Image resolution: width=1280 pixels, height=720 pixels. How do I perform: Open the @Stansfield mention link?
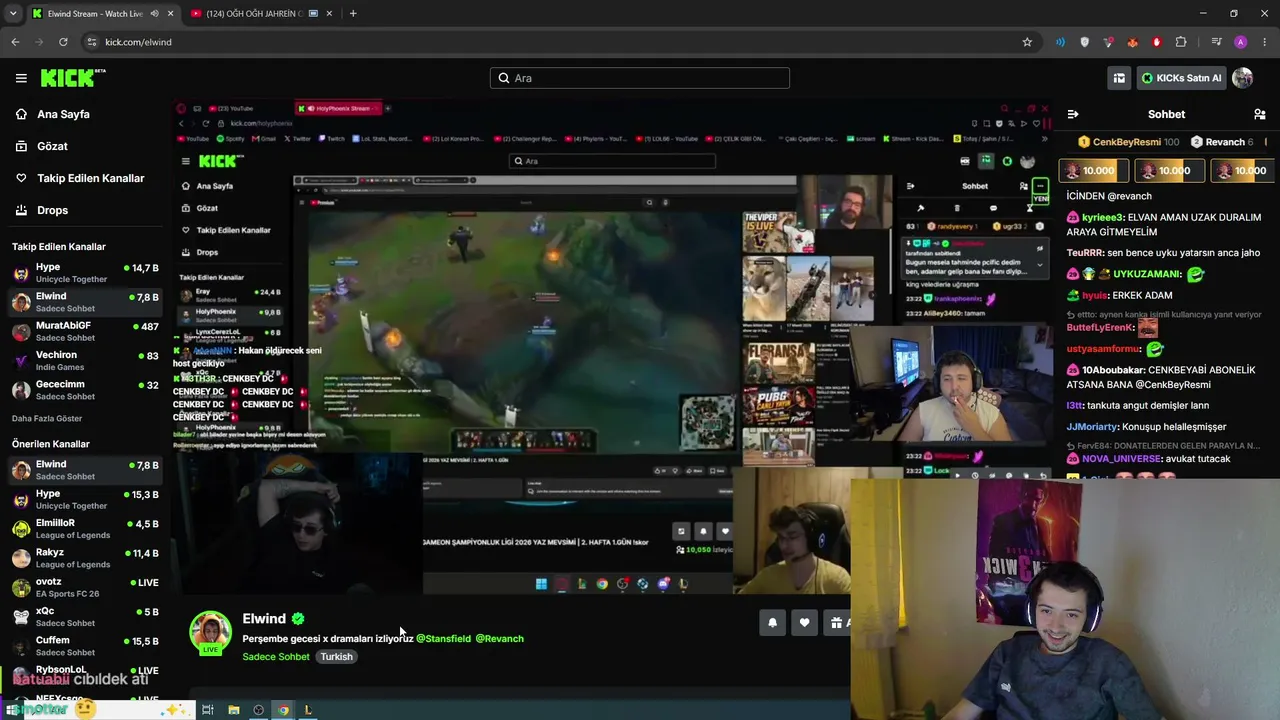(x=443, y=639)
